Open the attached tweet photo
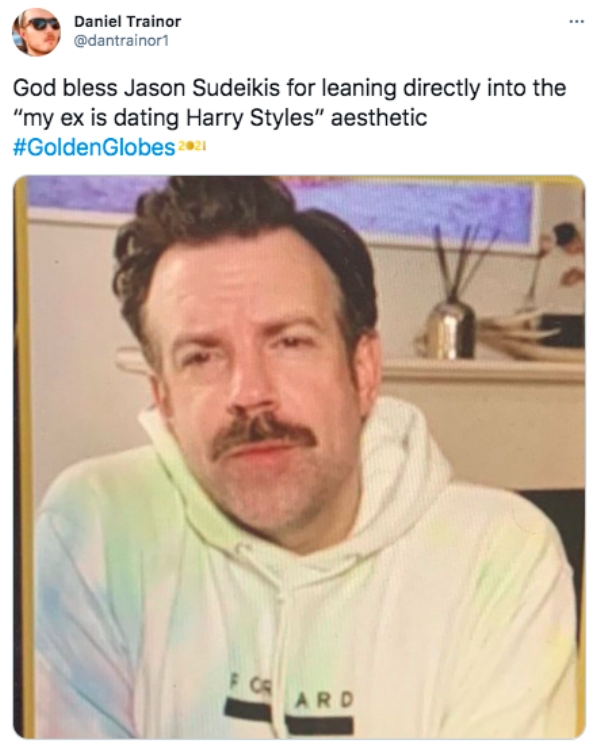The image size is (600, 751). (x=299, y=457)
